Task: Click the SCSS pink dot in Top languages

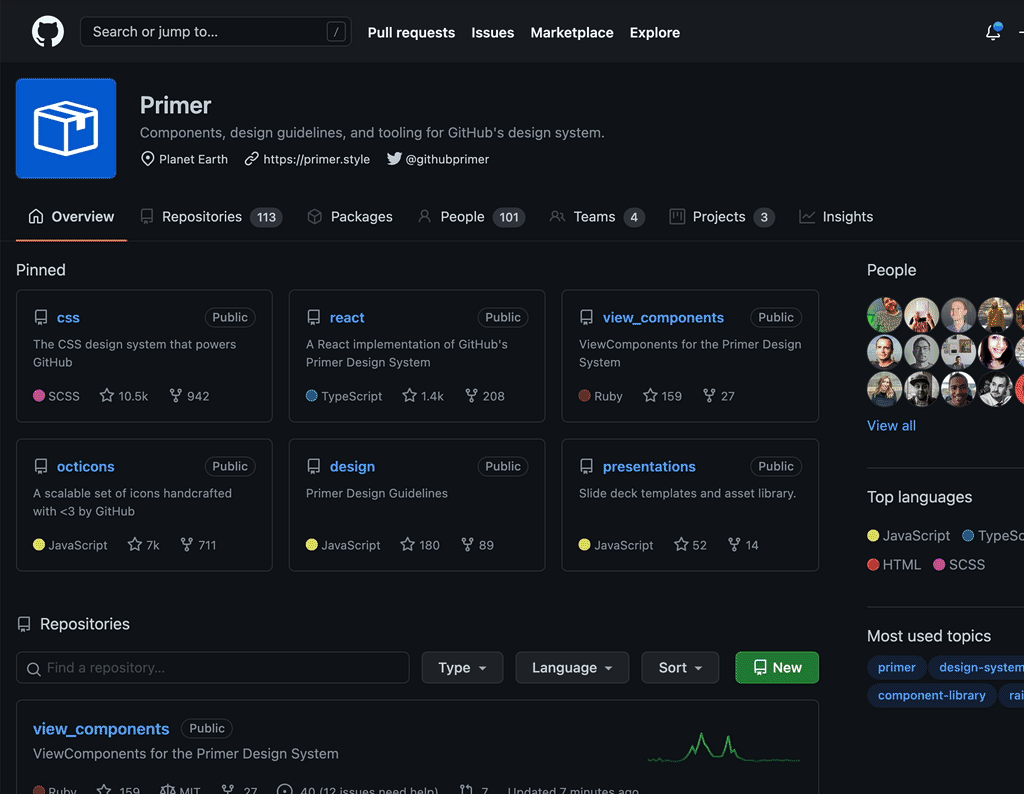Action: point(939,564)
